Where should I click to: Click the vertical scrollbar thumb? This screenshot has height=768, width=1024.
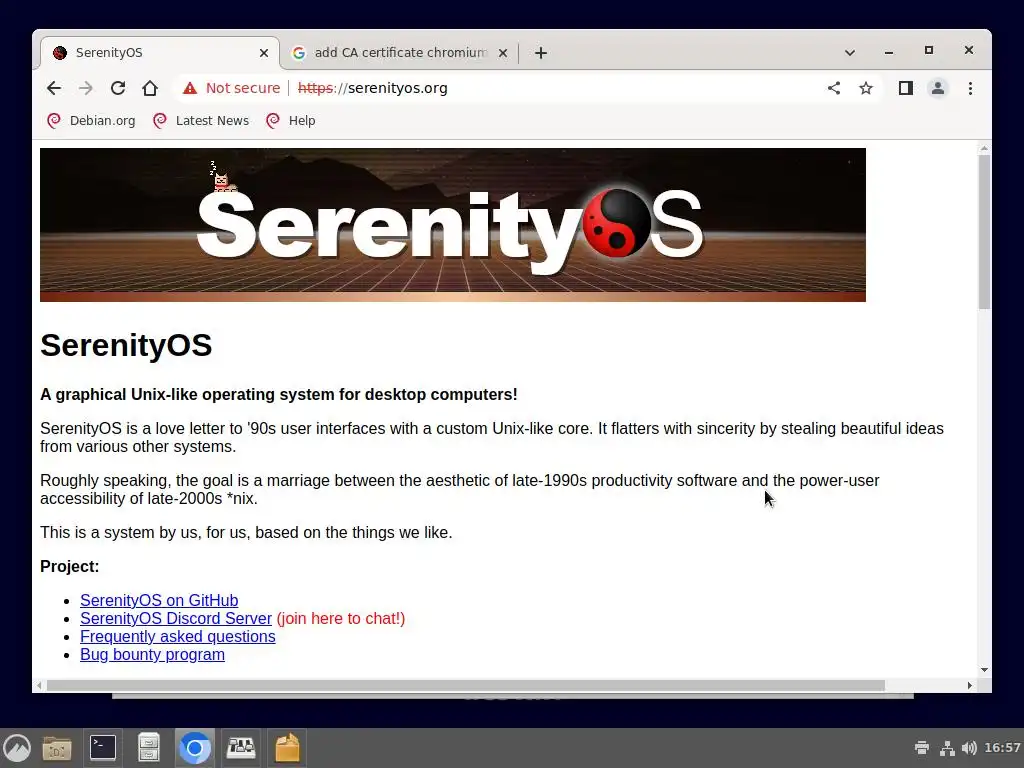pos(984,231)
